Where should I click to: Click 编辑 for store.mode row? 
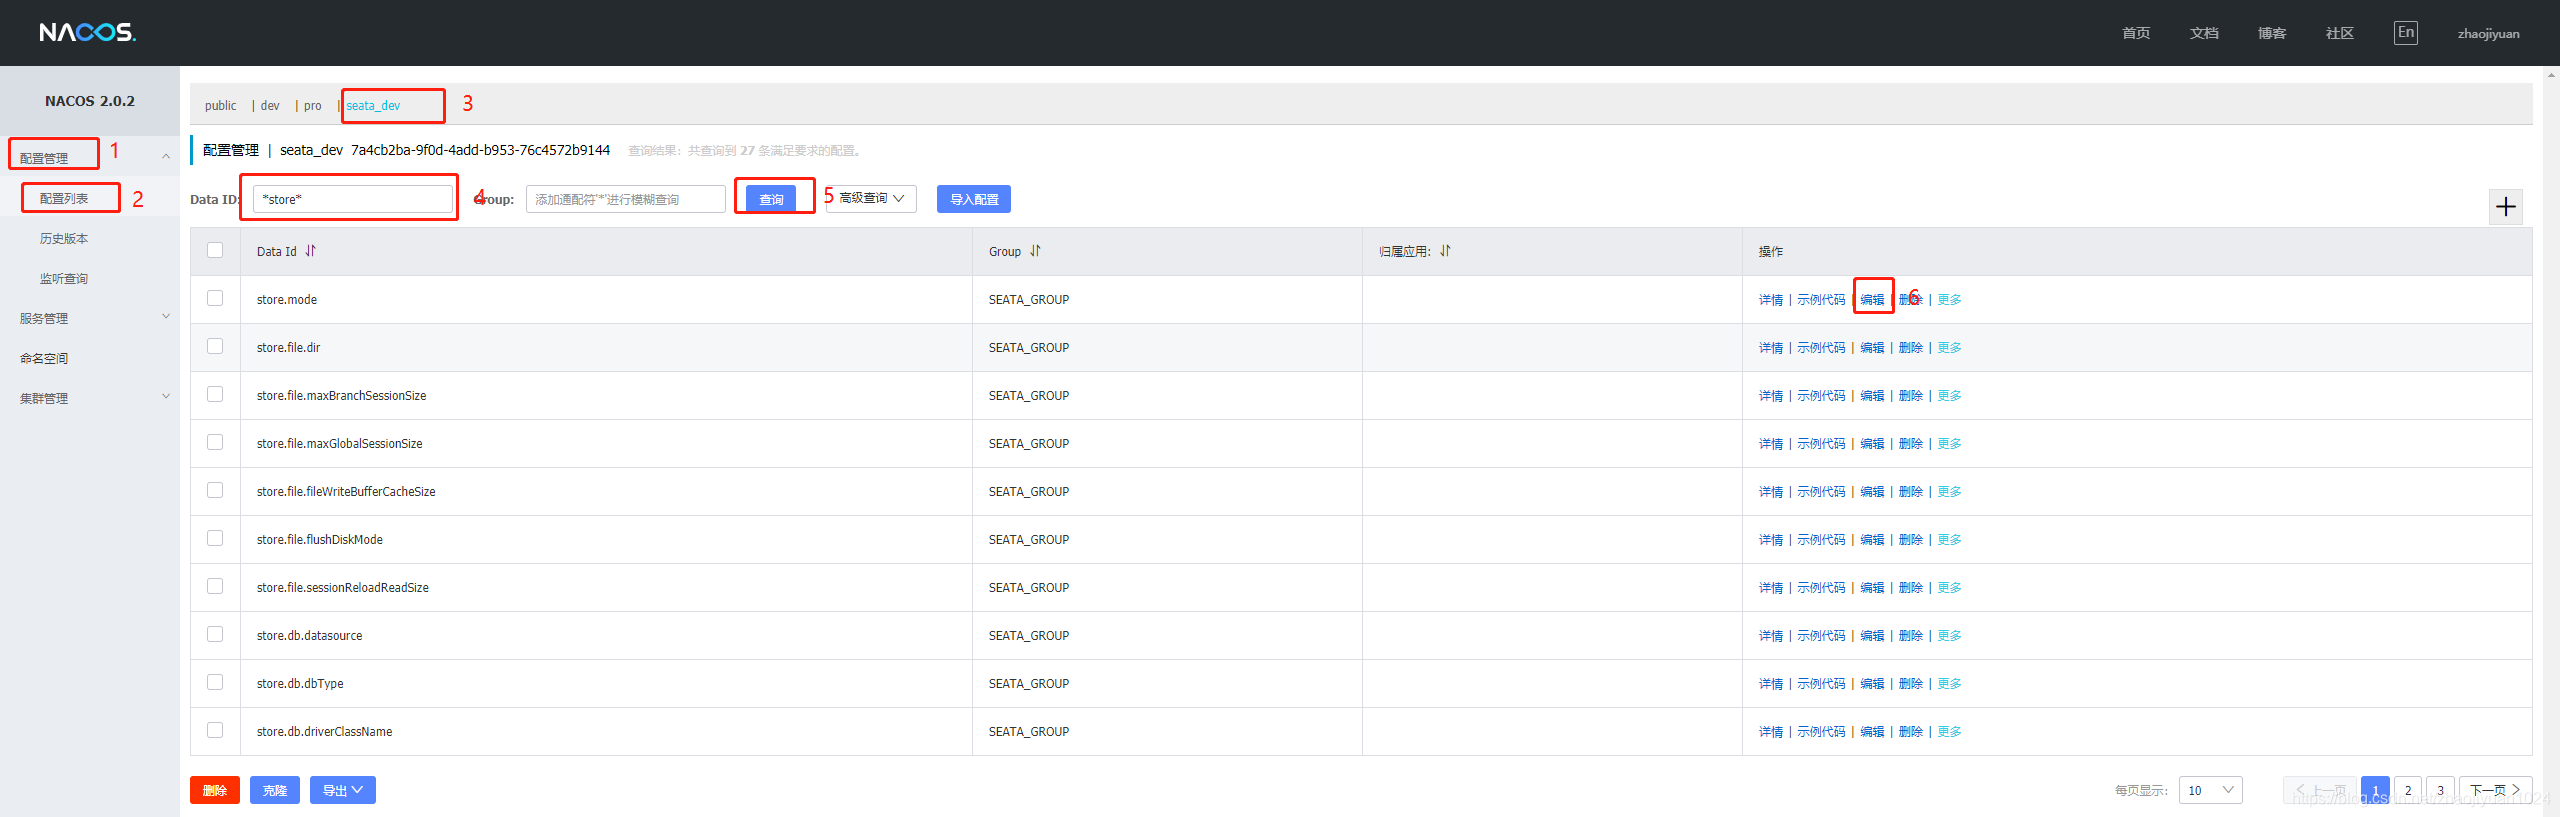pos(1872,300)
